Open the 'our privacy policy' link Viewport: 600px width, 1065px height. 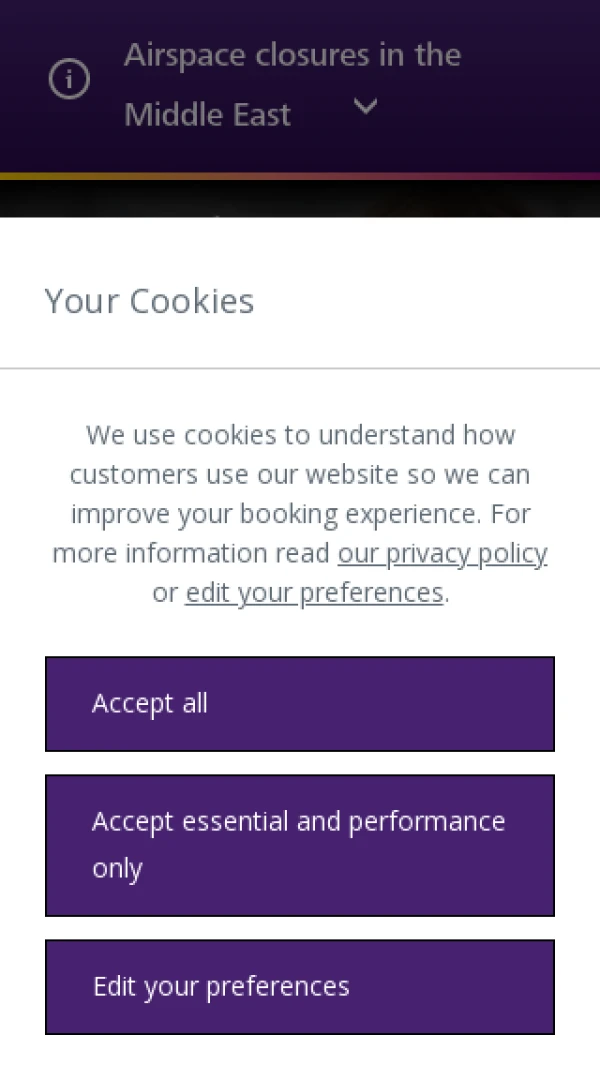click(442, 553)
